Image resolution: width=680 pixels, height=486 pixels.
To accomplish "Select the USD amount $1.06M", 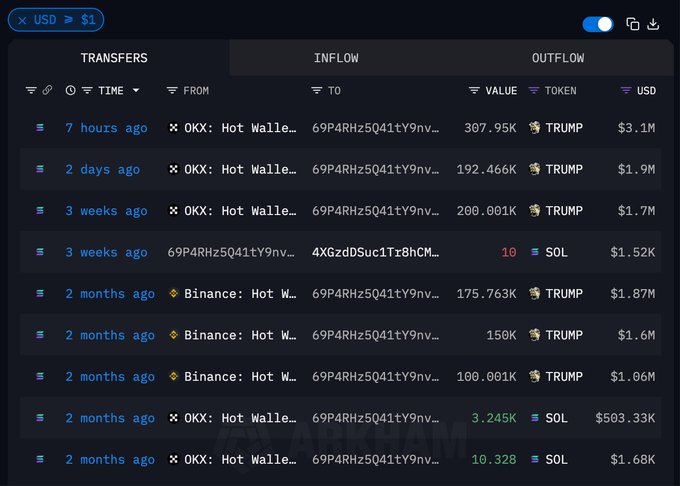I will click(x=632, y=376).
